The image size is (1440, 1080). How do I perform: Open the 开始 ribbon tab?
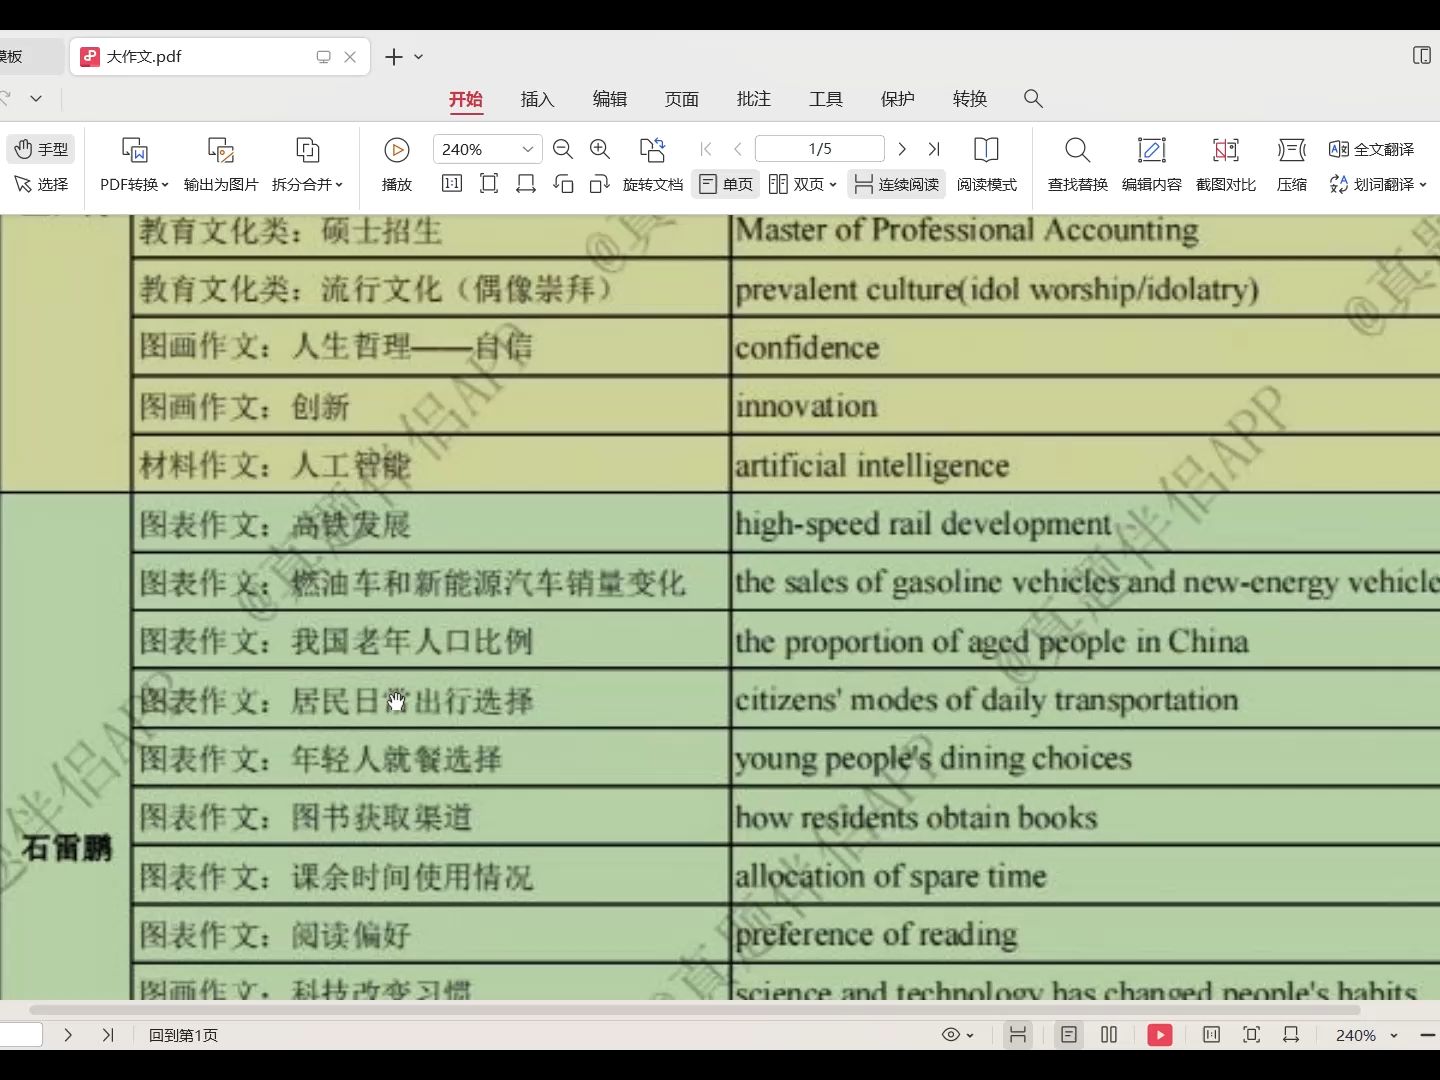pyautogui.click(x=466, y=99)
